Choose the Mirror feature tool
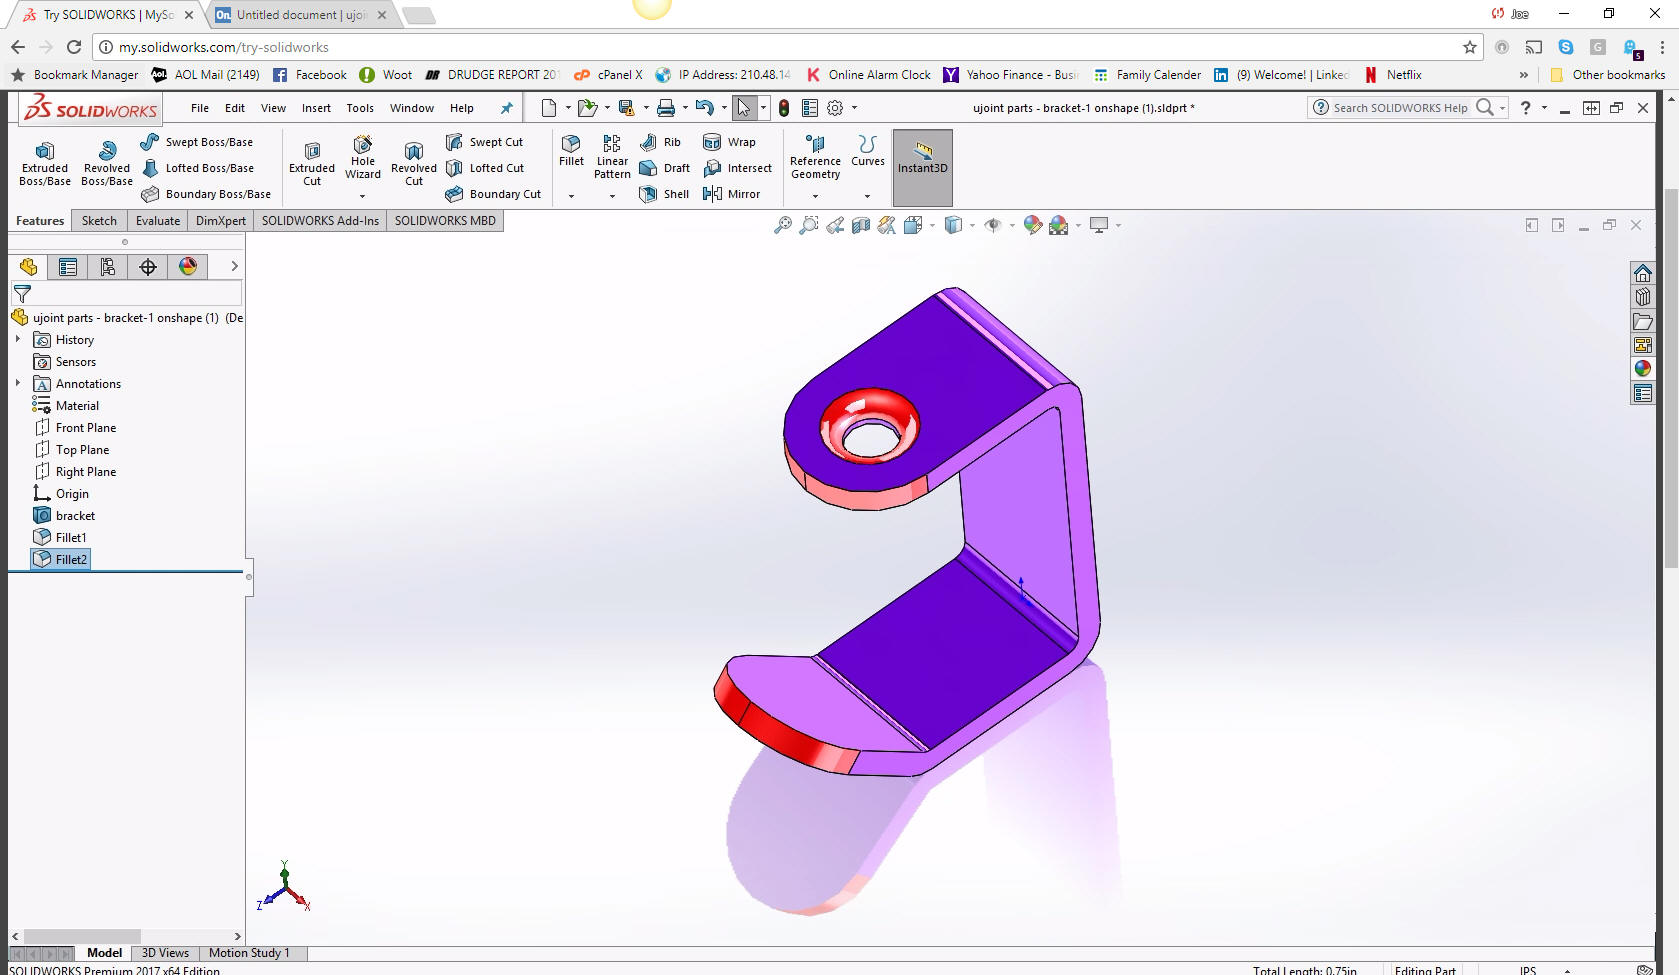 [732, 194]
